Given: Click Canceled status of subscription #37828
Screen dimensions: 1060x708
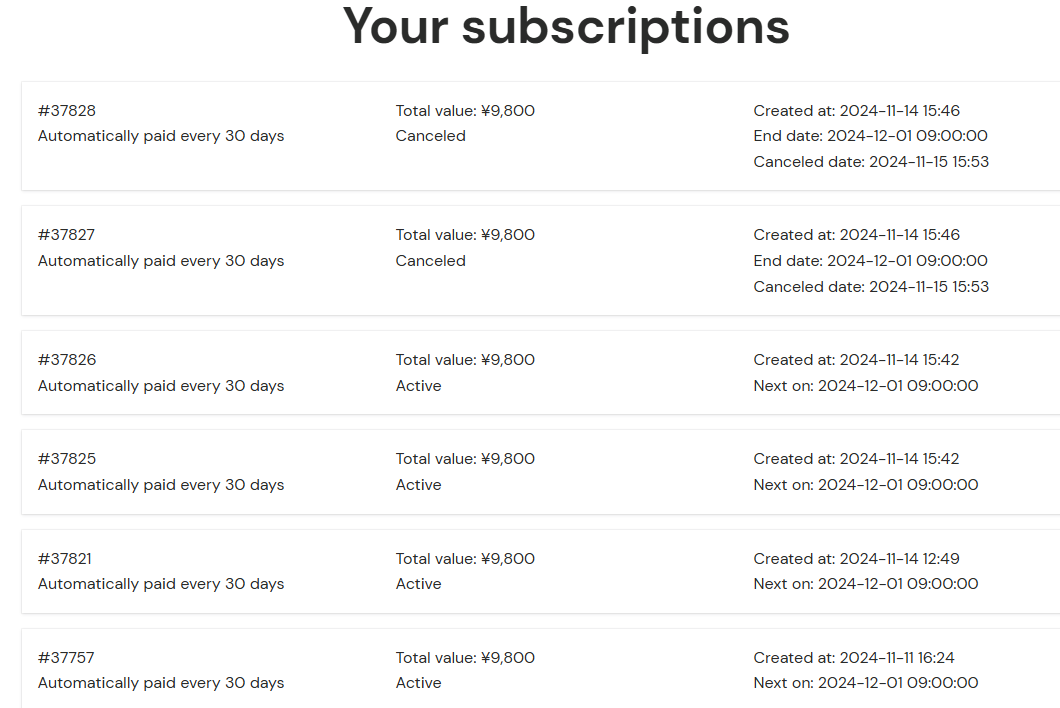Looking at the screenshot, I should coord(430,136).
